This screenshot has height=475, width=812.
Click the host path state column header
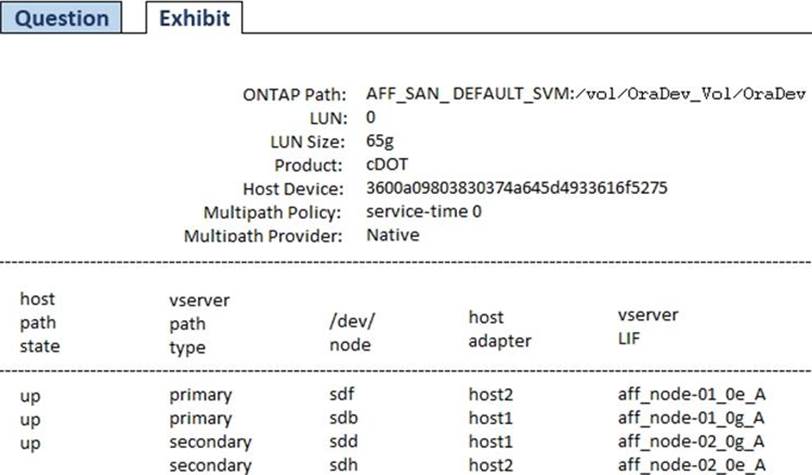point(40,324)
